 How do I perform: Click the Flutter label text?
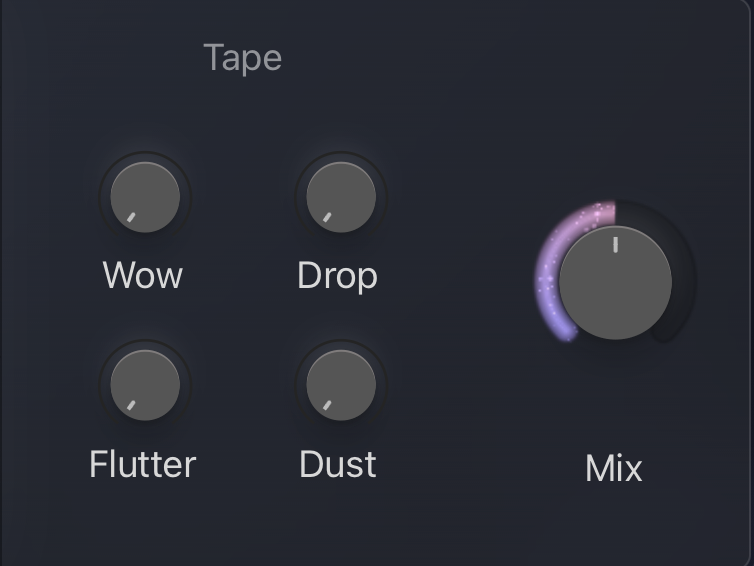143,464
